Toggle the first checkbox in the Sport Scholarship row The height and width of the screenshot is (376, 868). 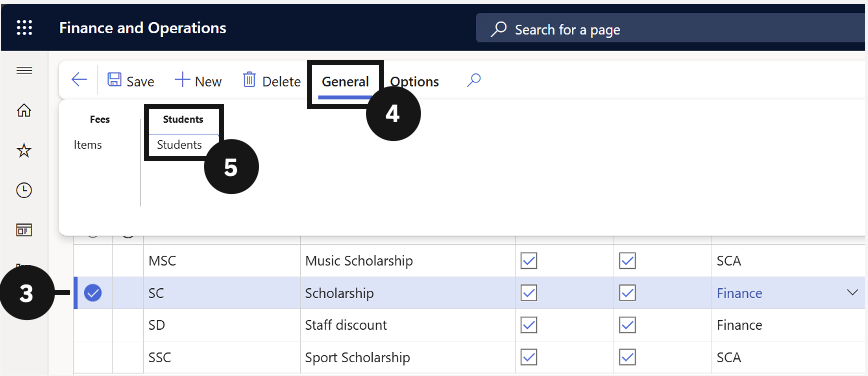pyautogui.click(x=529, y=357)
